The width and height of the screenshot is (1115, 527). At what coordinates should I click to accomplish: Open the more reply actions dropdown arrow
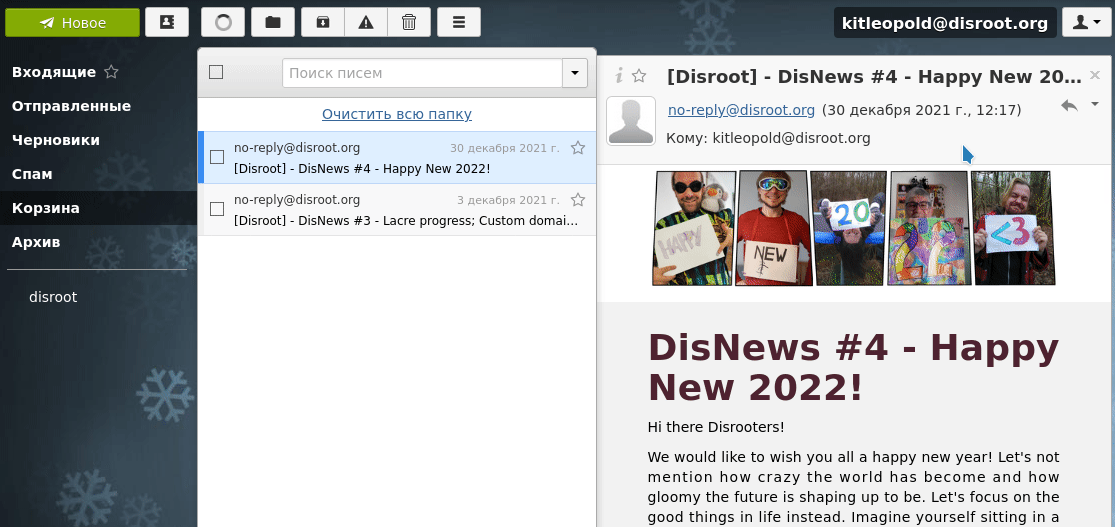click(1094, 104)
